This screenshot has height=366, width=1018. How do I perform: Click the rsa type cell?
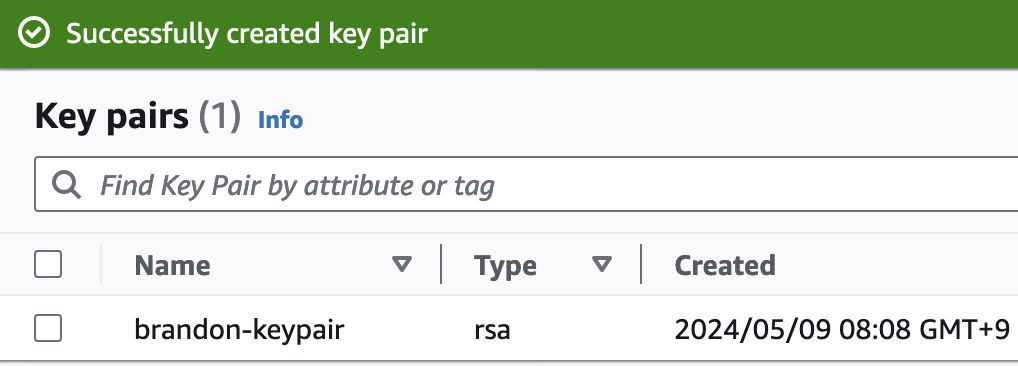tap(492, 331)
